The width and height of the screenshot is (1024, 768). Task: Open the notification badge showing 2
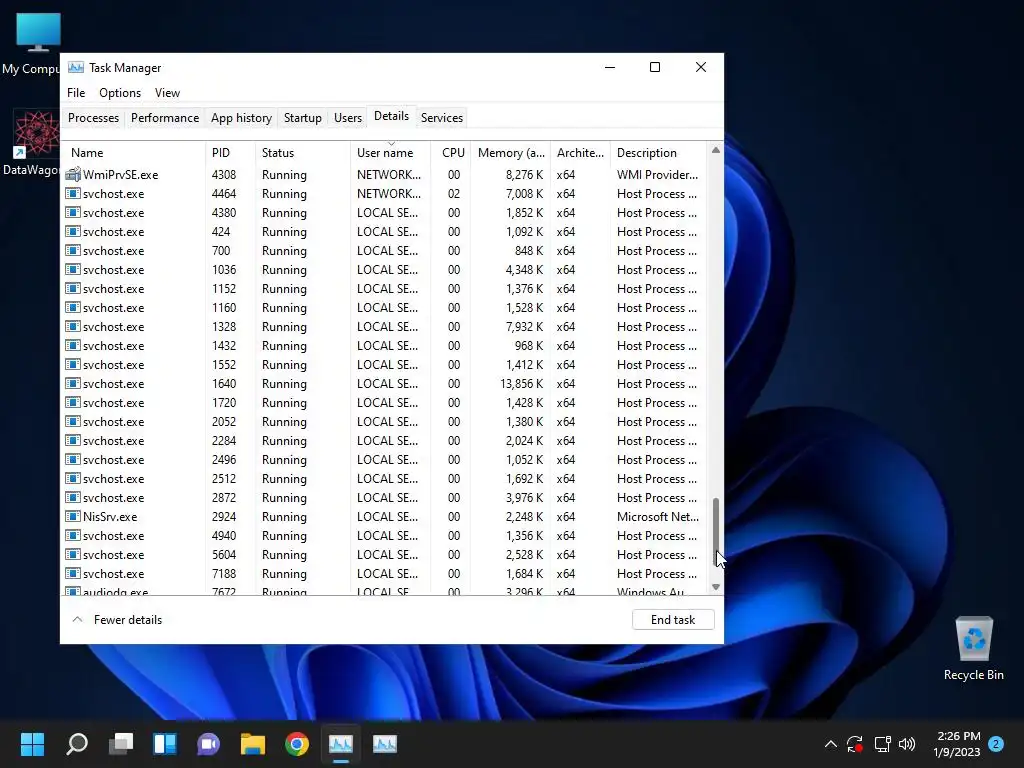tap(996, 744)
